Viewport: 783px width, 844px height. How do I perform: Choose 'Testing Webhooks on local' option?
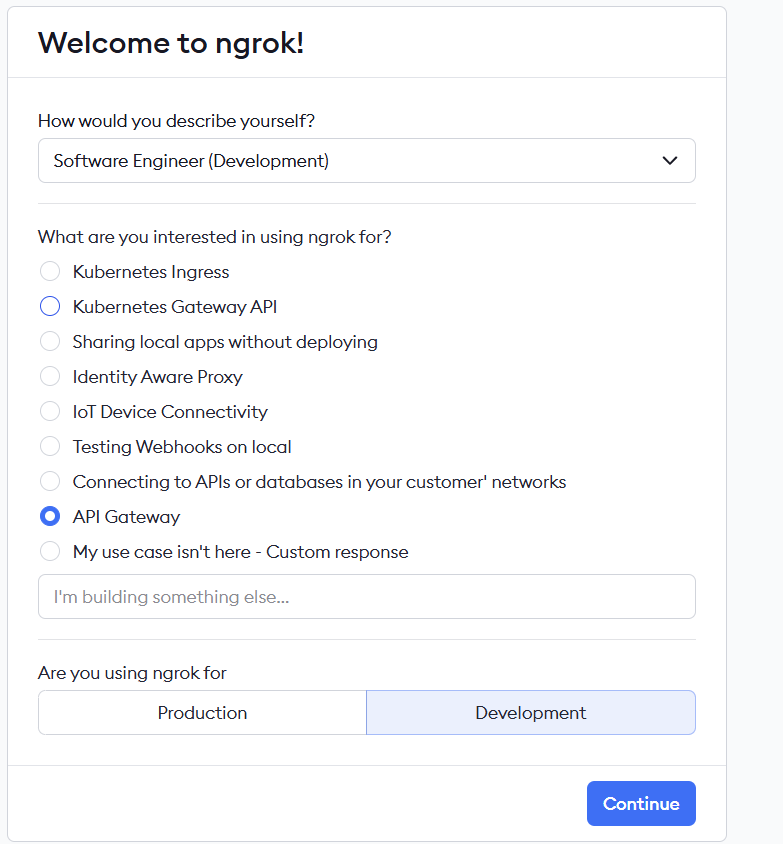(50, 447)
